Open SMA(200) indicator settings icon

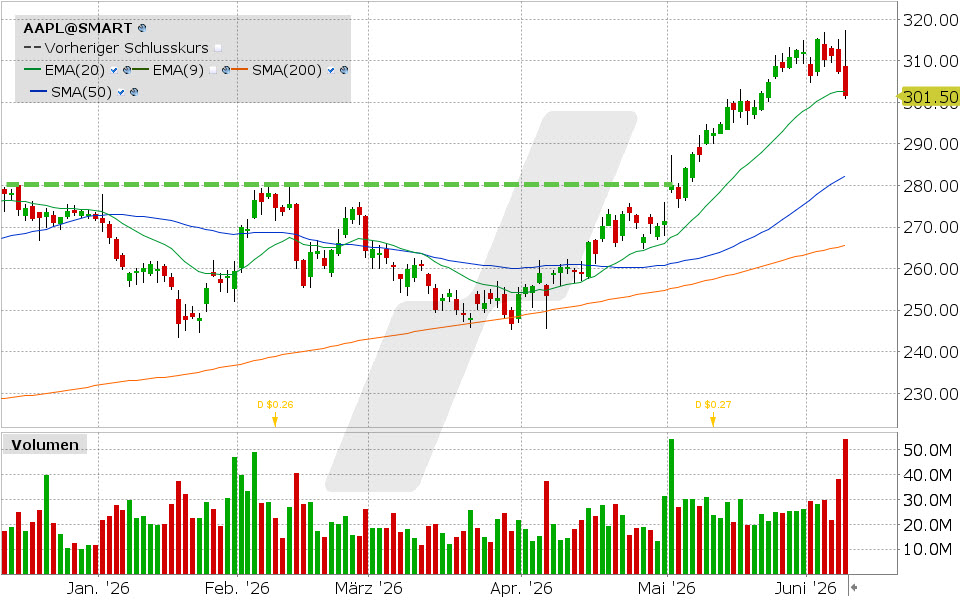[x=344, y=70]
